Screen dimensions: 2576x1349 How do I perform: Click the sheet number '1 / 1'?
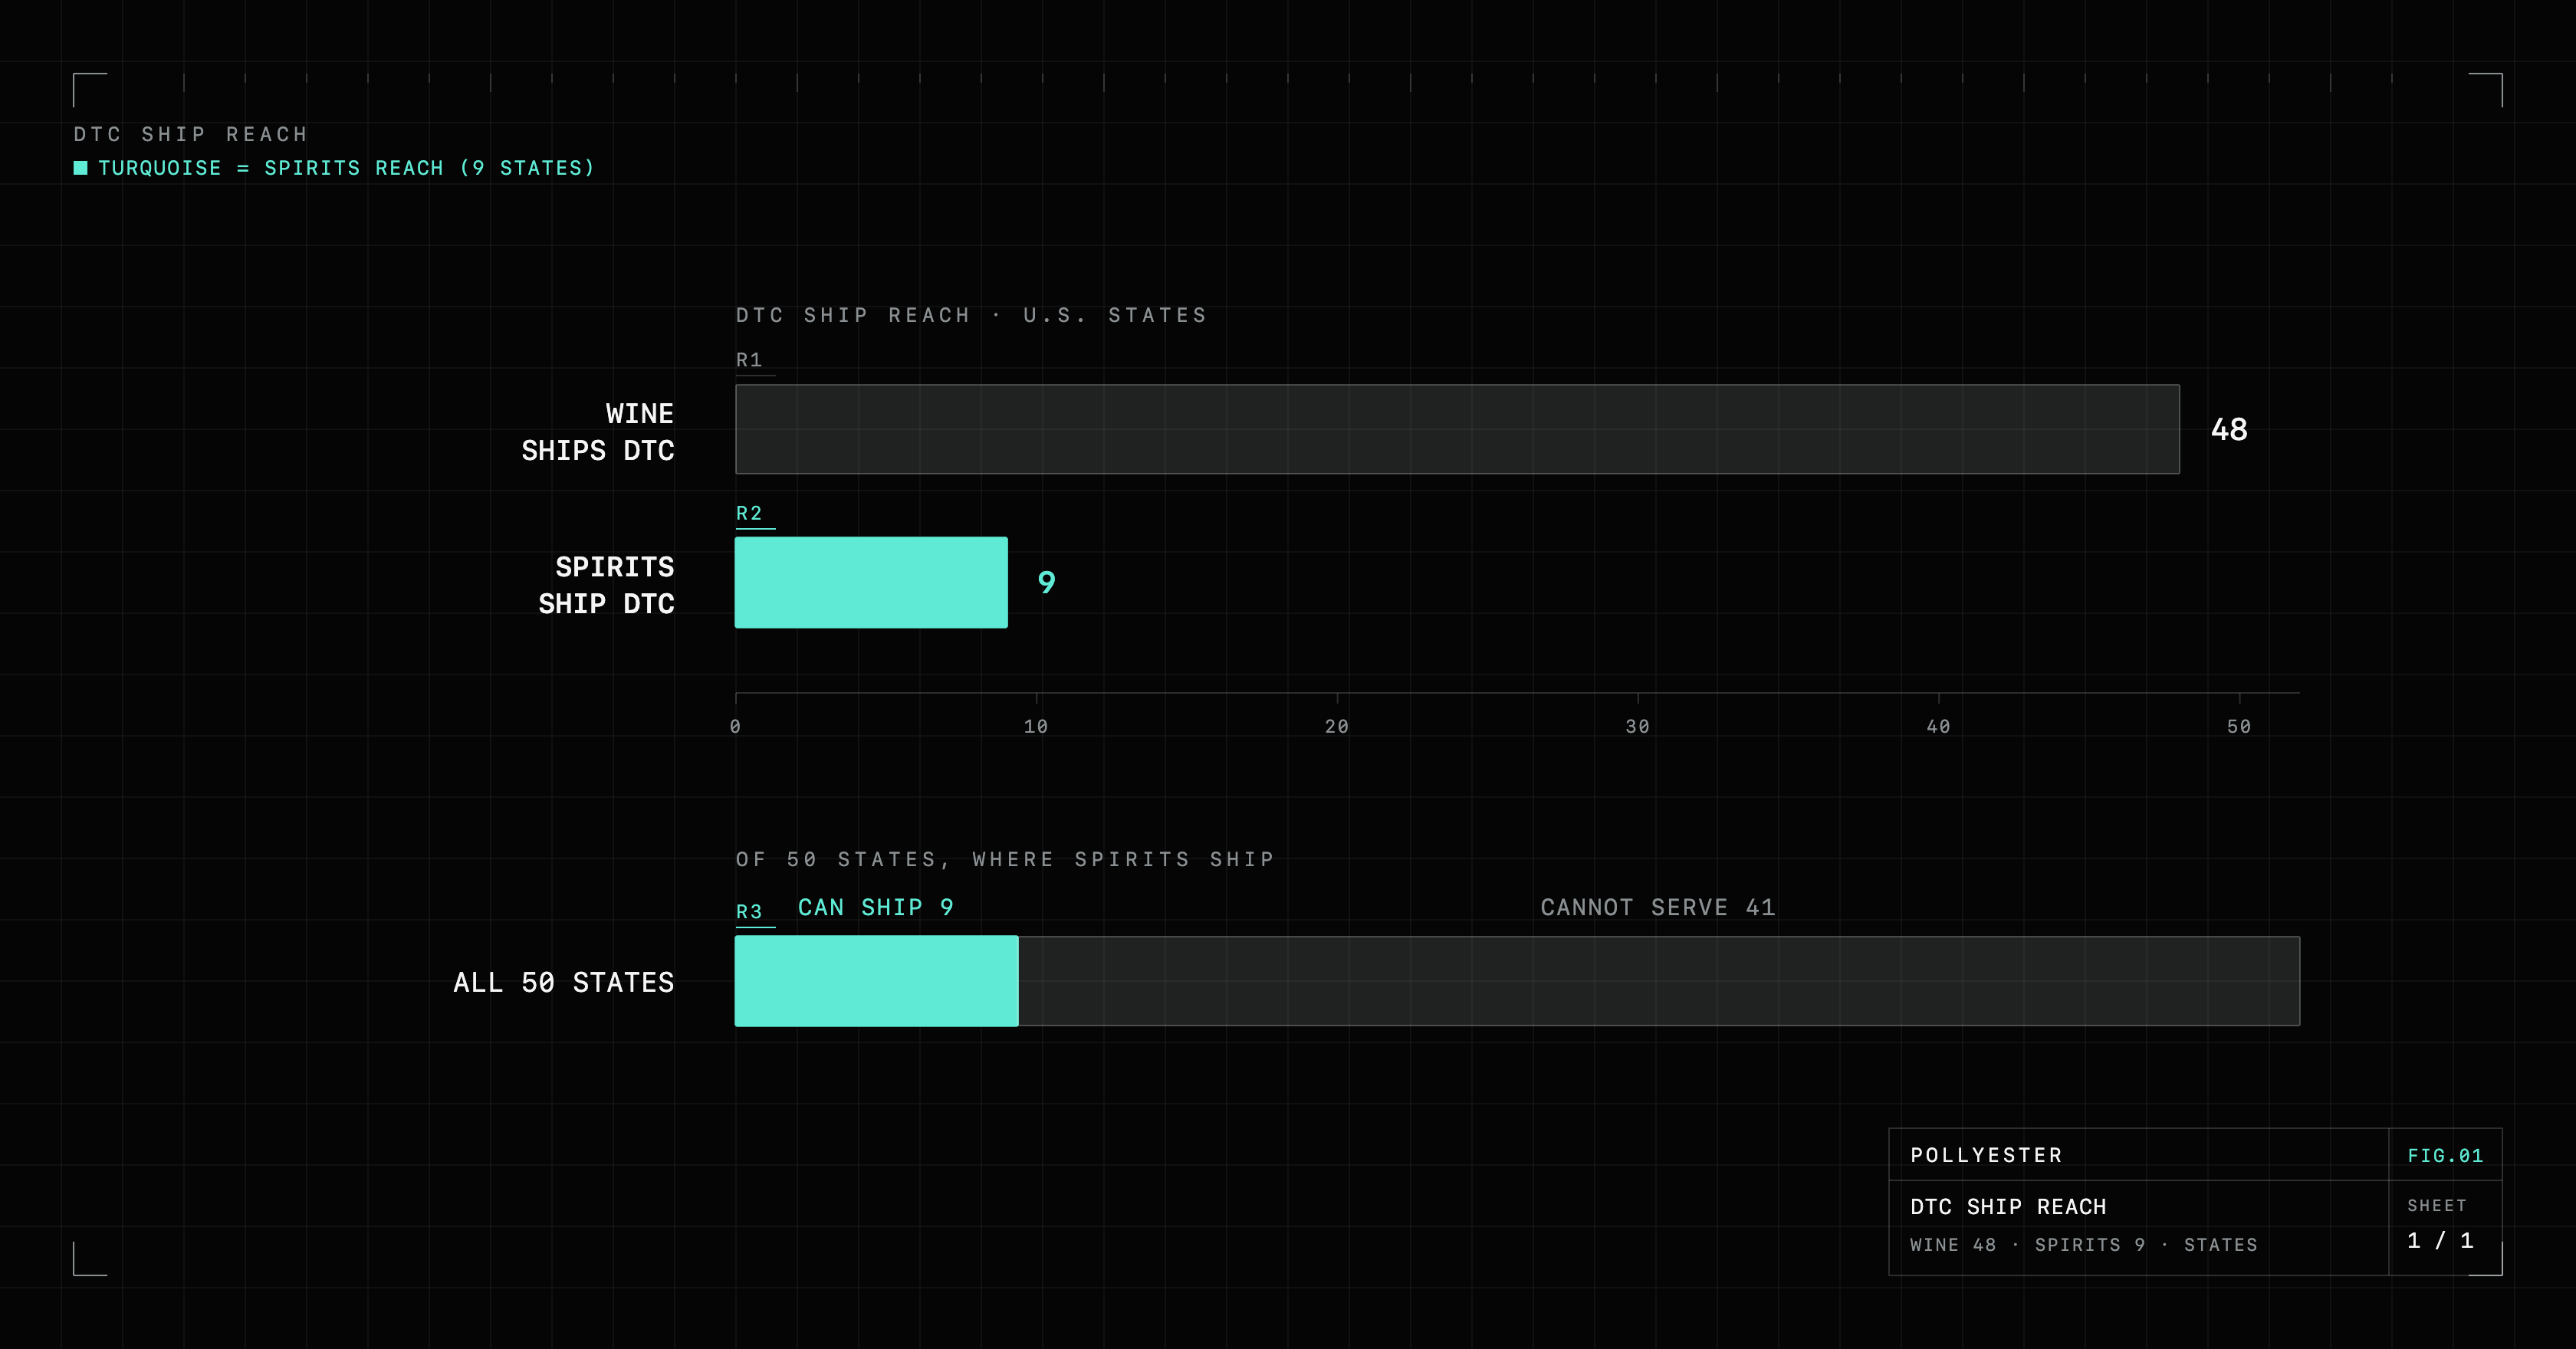point(2440,1240)
